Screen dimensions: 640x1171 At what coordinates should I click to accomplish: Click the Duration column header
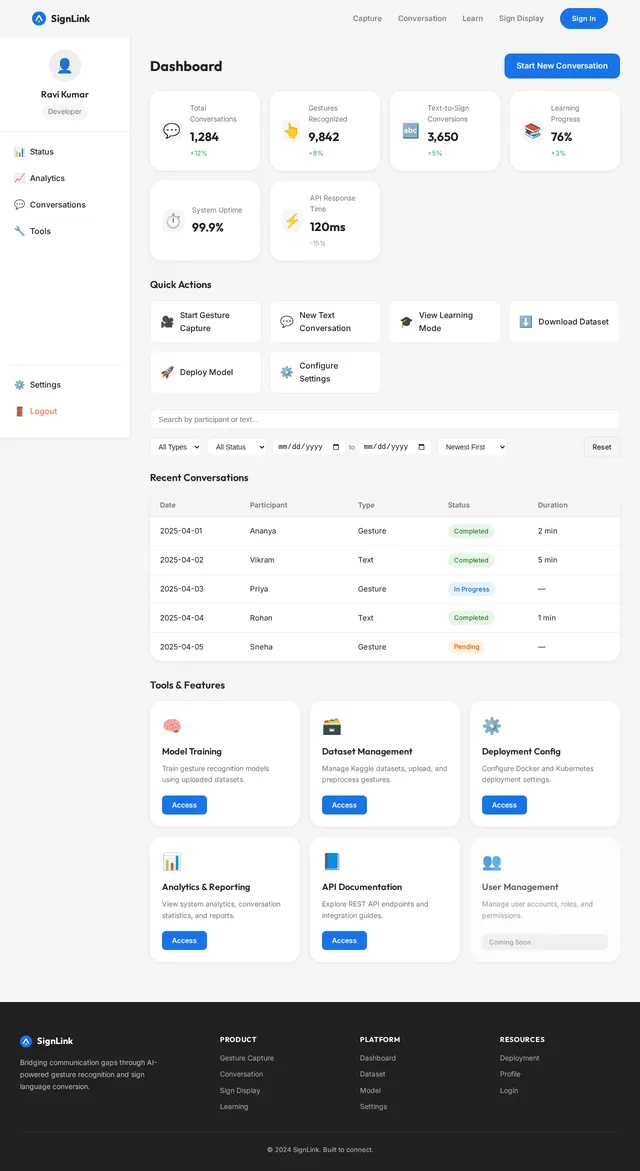(553, 505)
